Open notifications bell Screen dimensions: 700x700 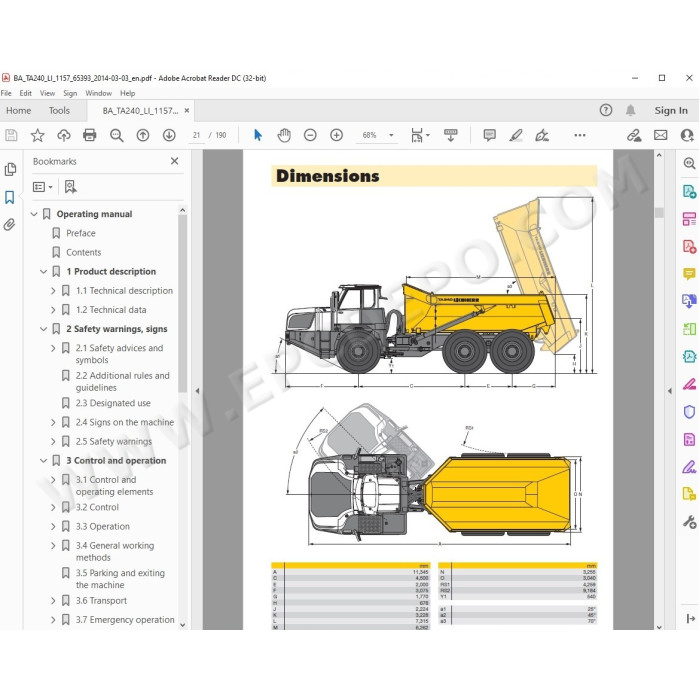pyautogui.click(x=630, y=110)
